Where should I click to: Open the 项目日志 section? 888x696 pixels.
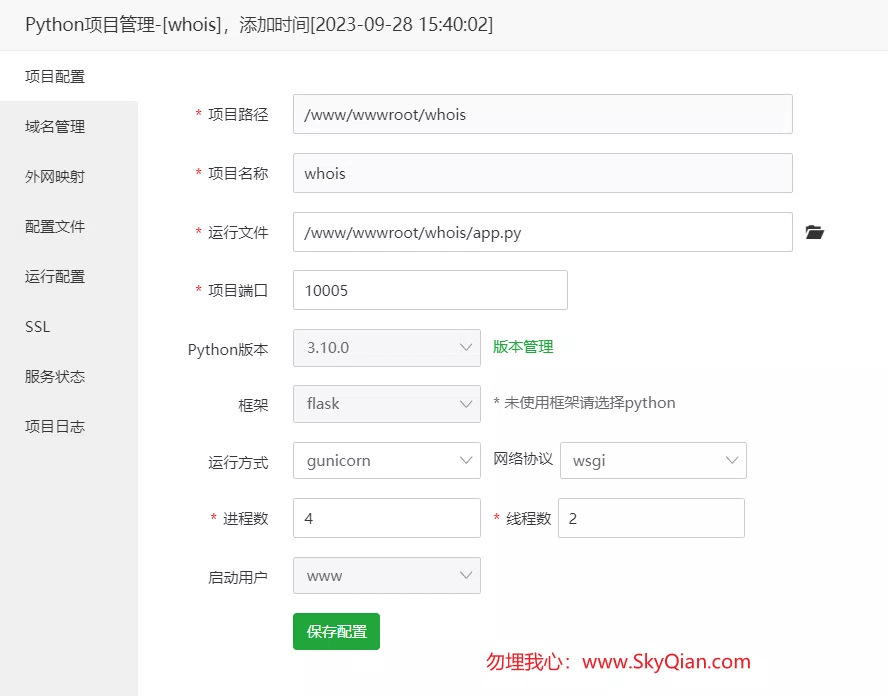(55, 426)
